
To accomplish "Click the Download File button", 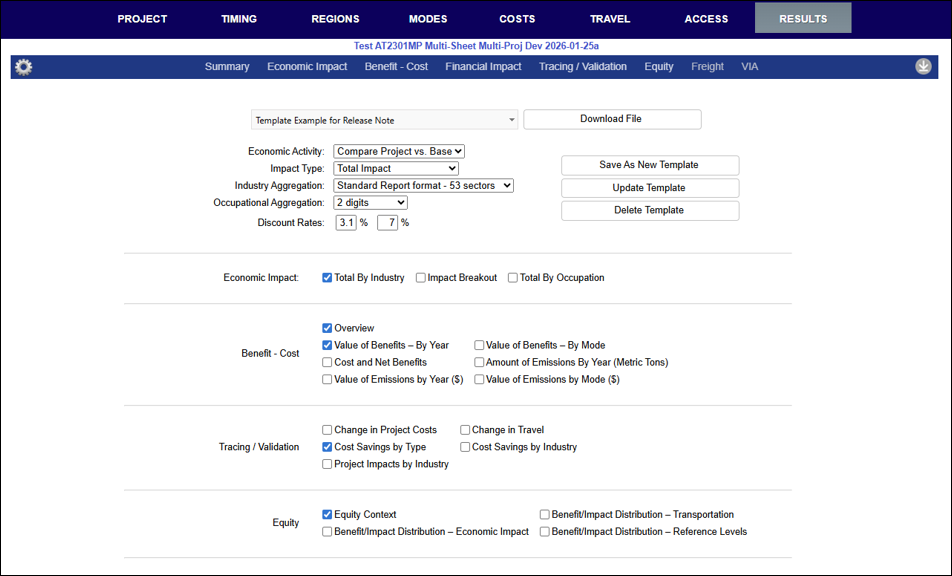I will (x=612, y=119).
